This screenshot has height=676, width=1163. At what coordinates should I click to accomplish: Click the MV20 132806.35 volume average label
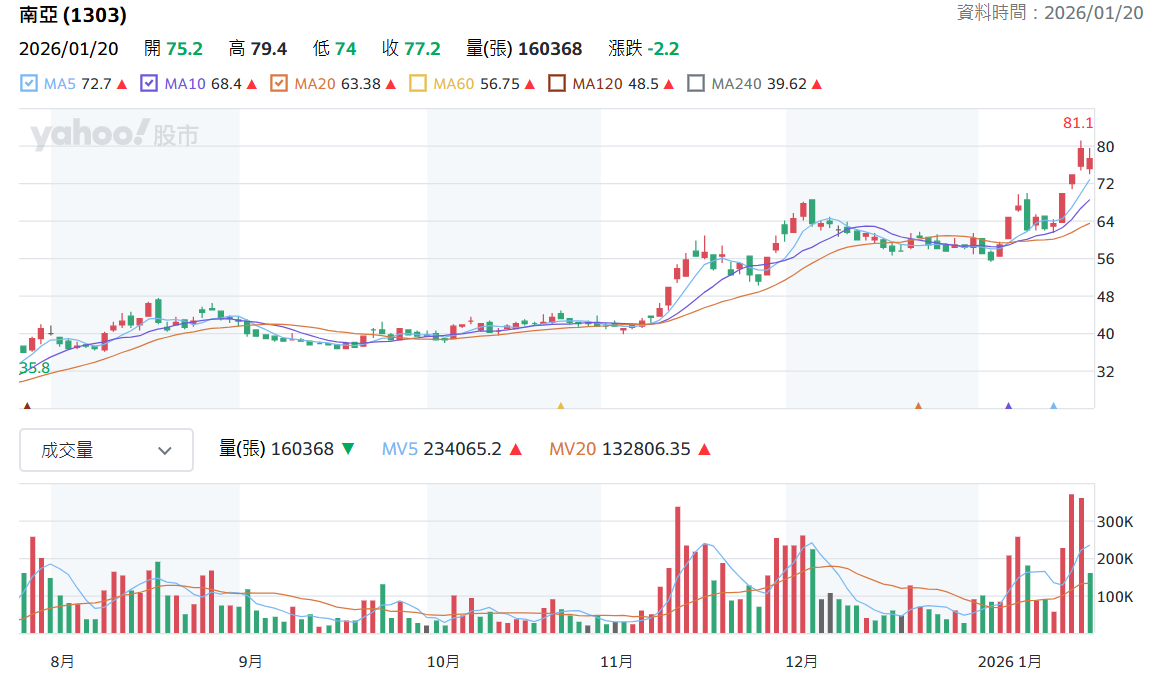click(619, 449)
